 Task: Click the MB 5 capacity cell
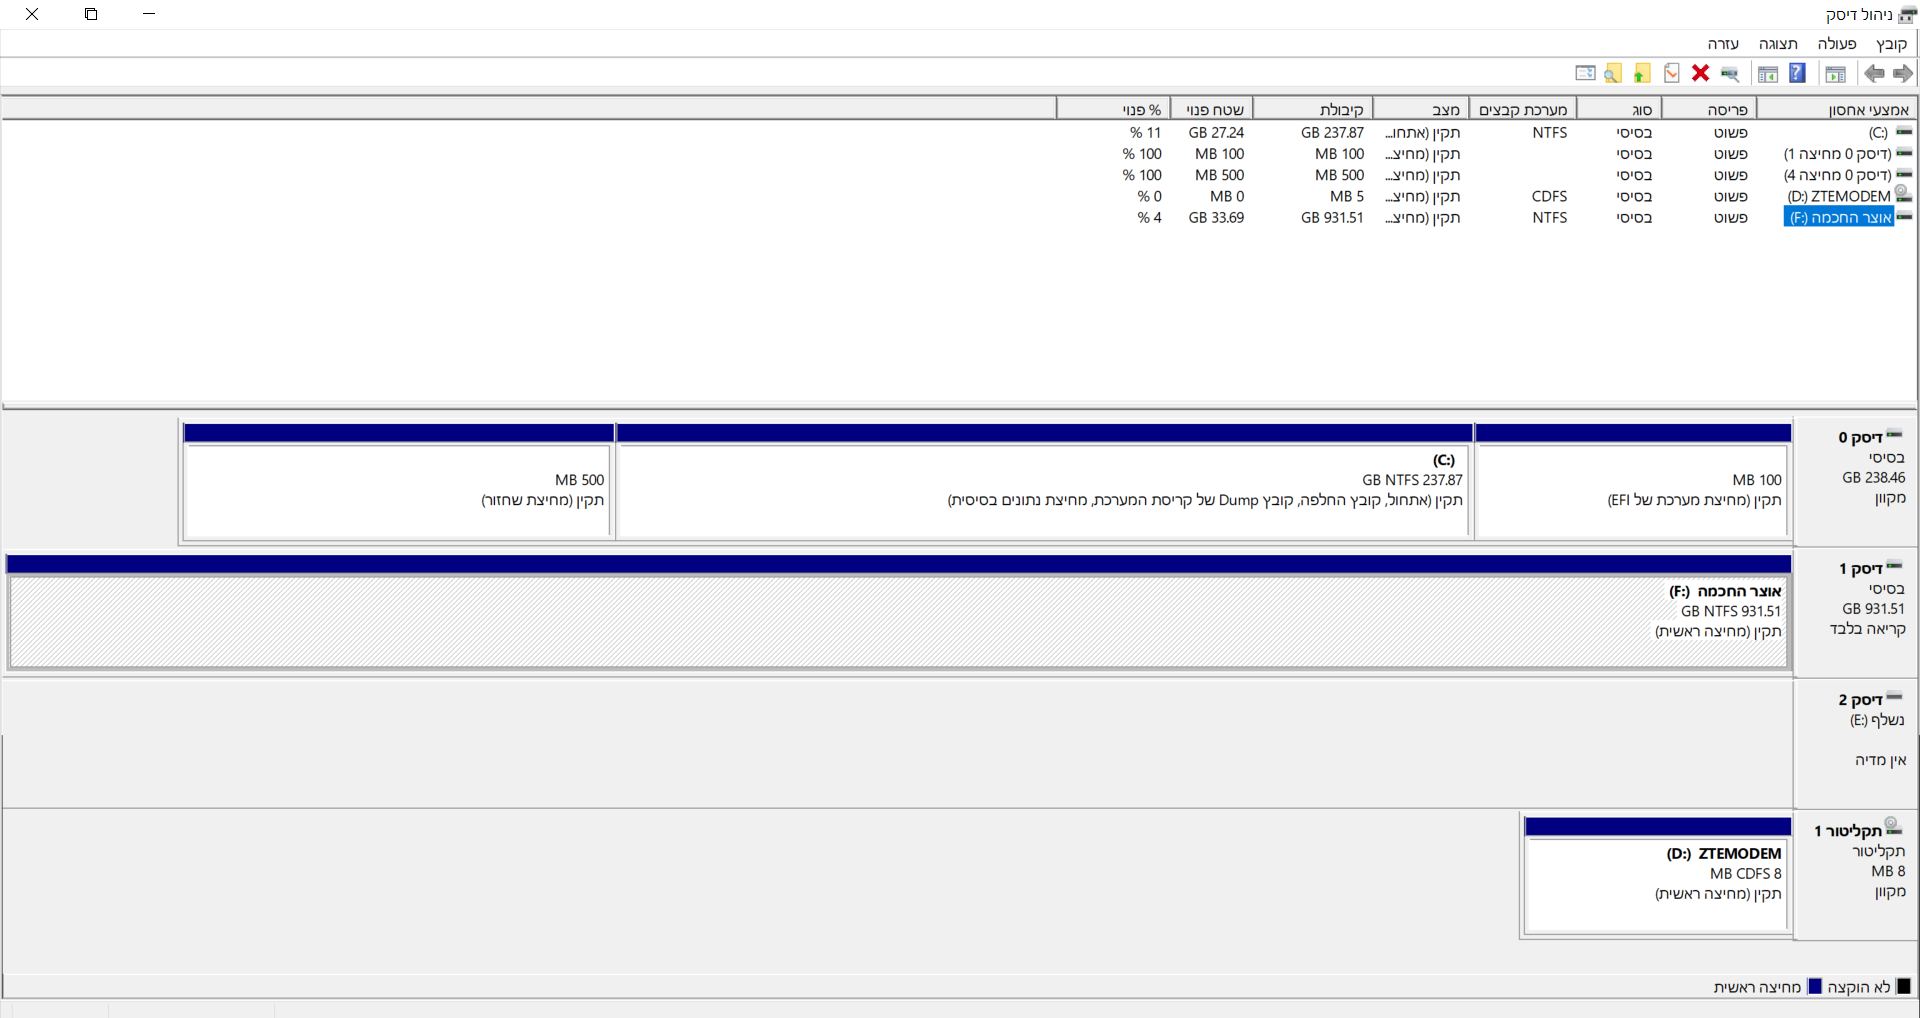click(x=1346, y=197)
